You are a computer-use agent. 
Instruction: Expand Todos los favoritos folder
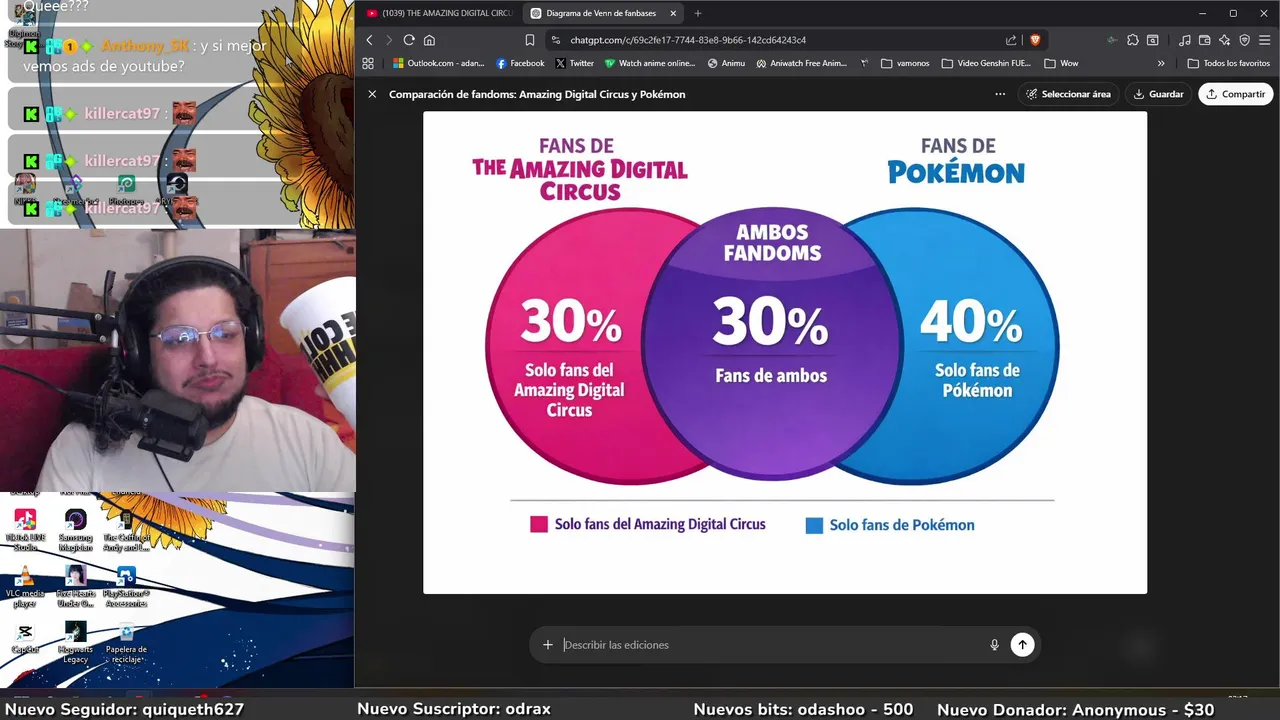tap(1228, 63)
